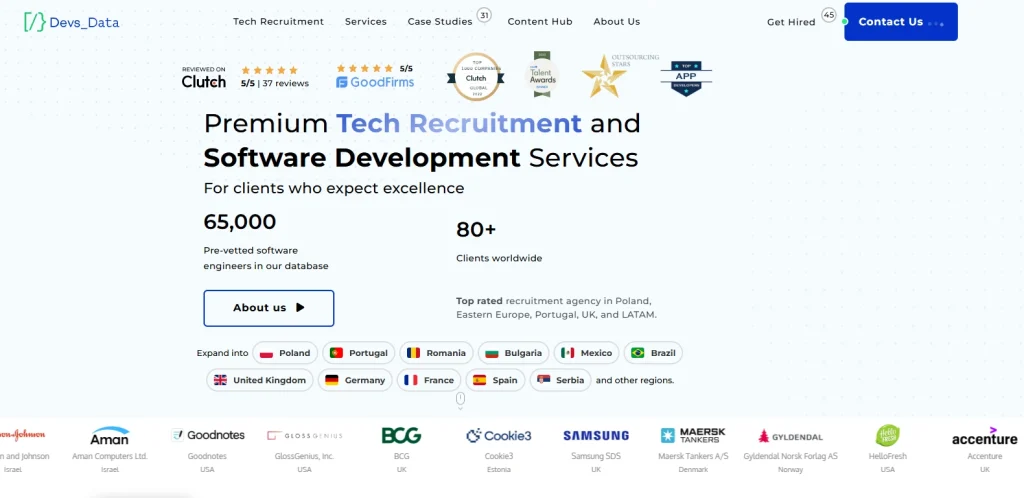This screenshot has width=1024, height=498.
Task: Click the 'Clients worldwide' text
Action: tap(499, 258)
